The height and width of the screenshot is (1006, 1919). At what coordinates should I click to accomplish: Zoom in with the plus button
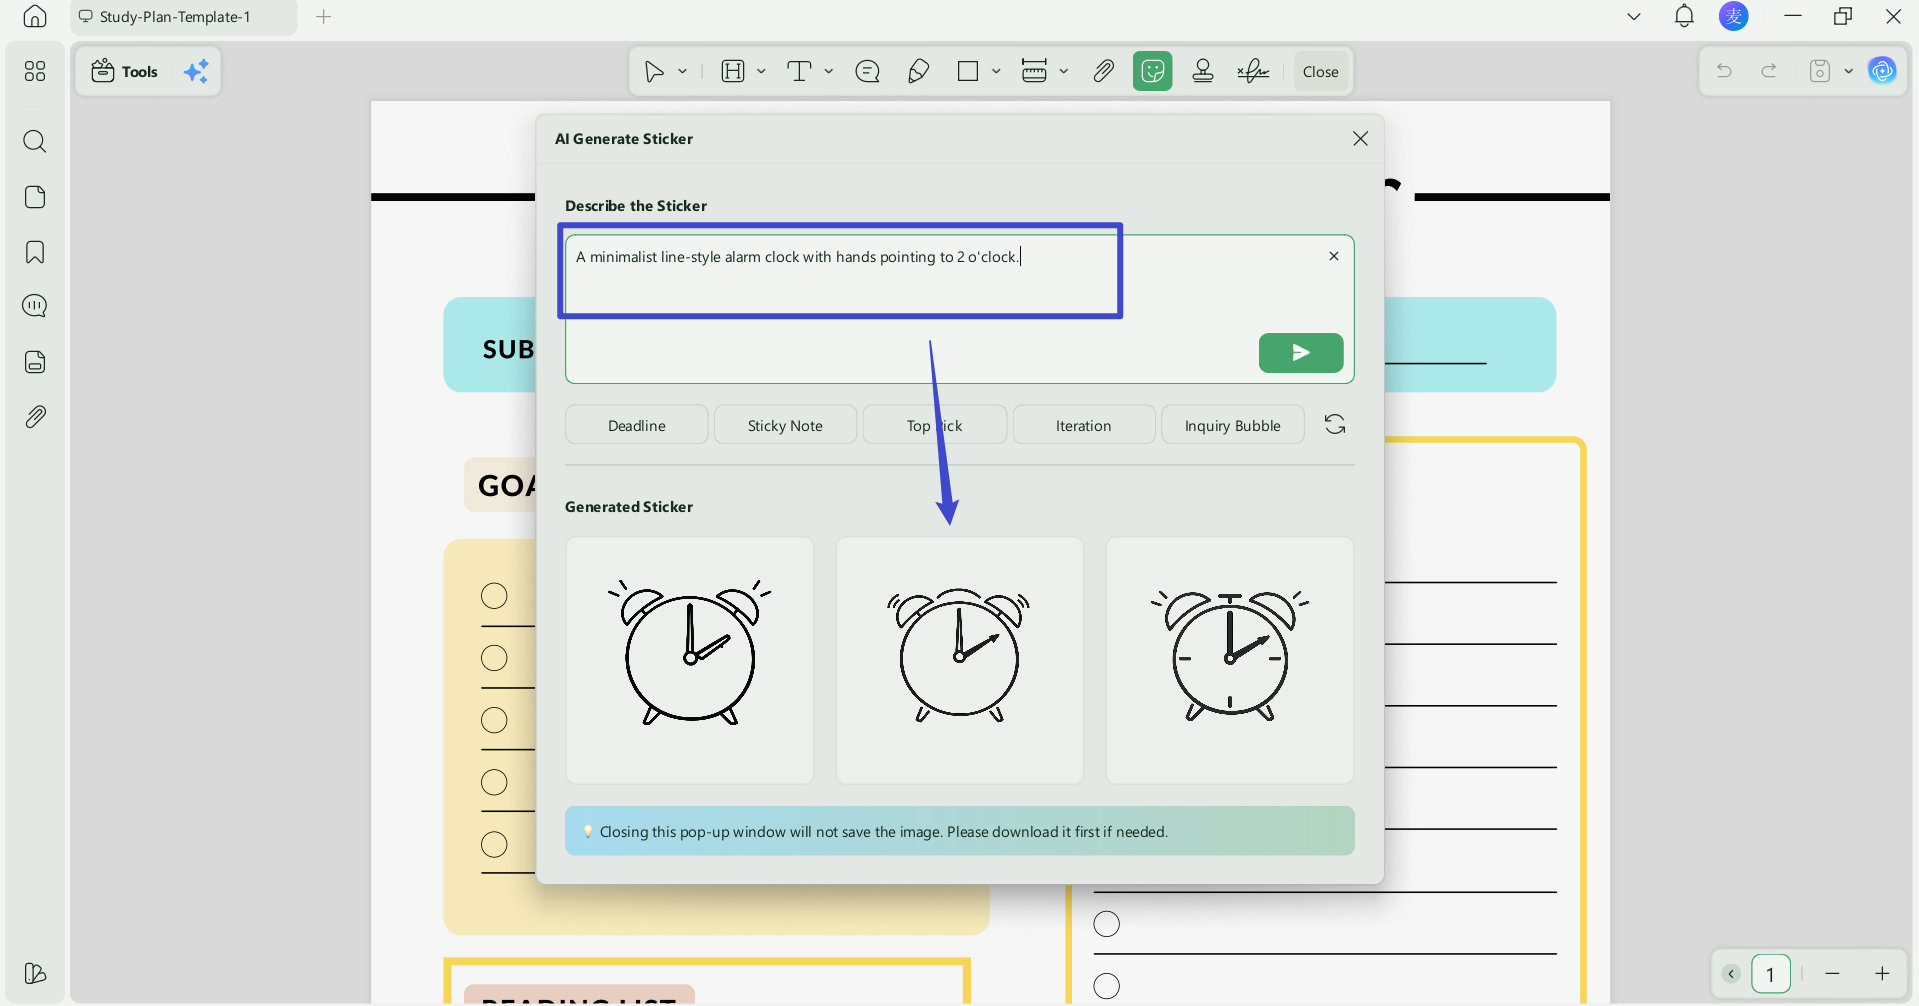point(1882,974)
